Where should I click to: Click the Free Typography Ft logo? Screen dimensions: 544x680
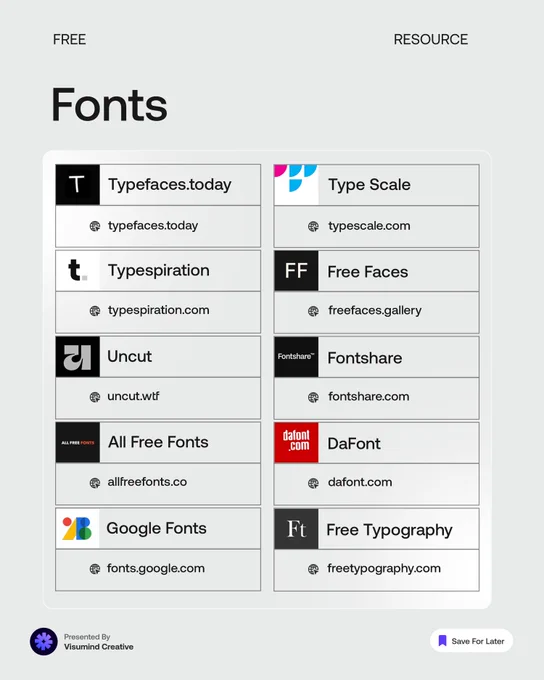pos(296,529)
